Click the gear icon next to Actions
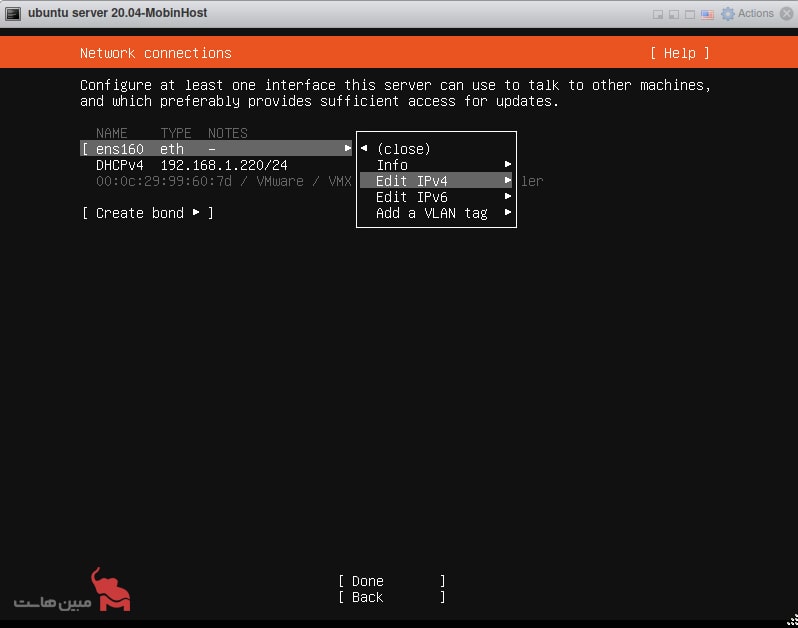Screen dimensions: 798x628 click(728, 14)
